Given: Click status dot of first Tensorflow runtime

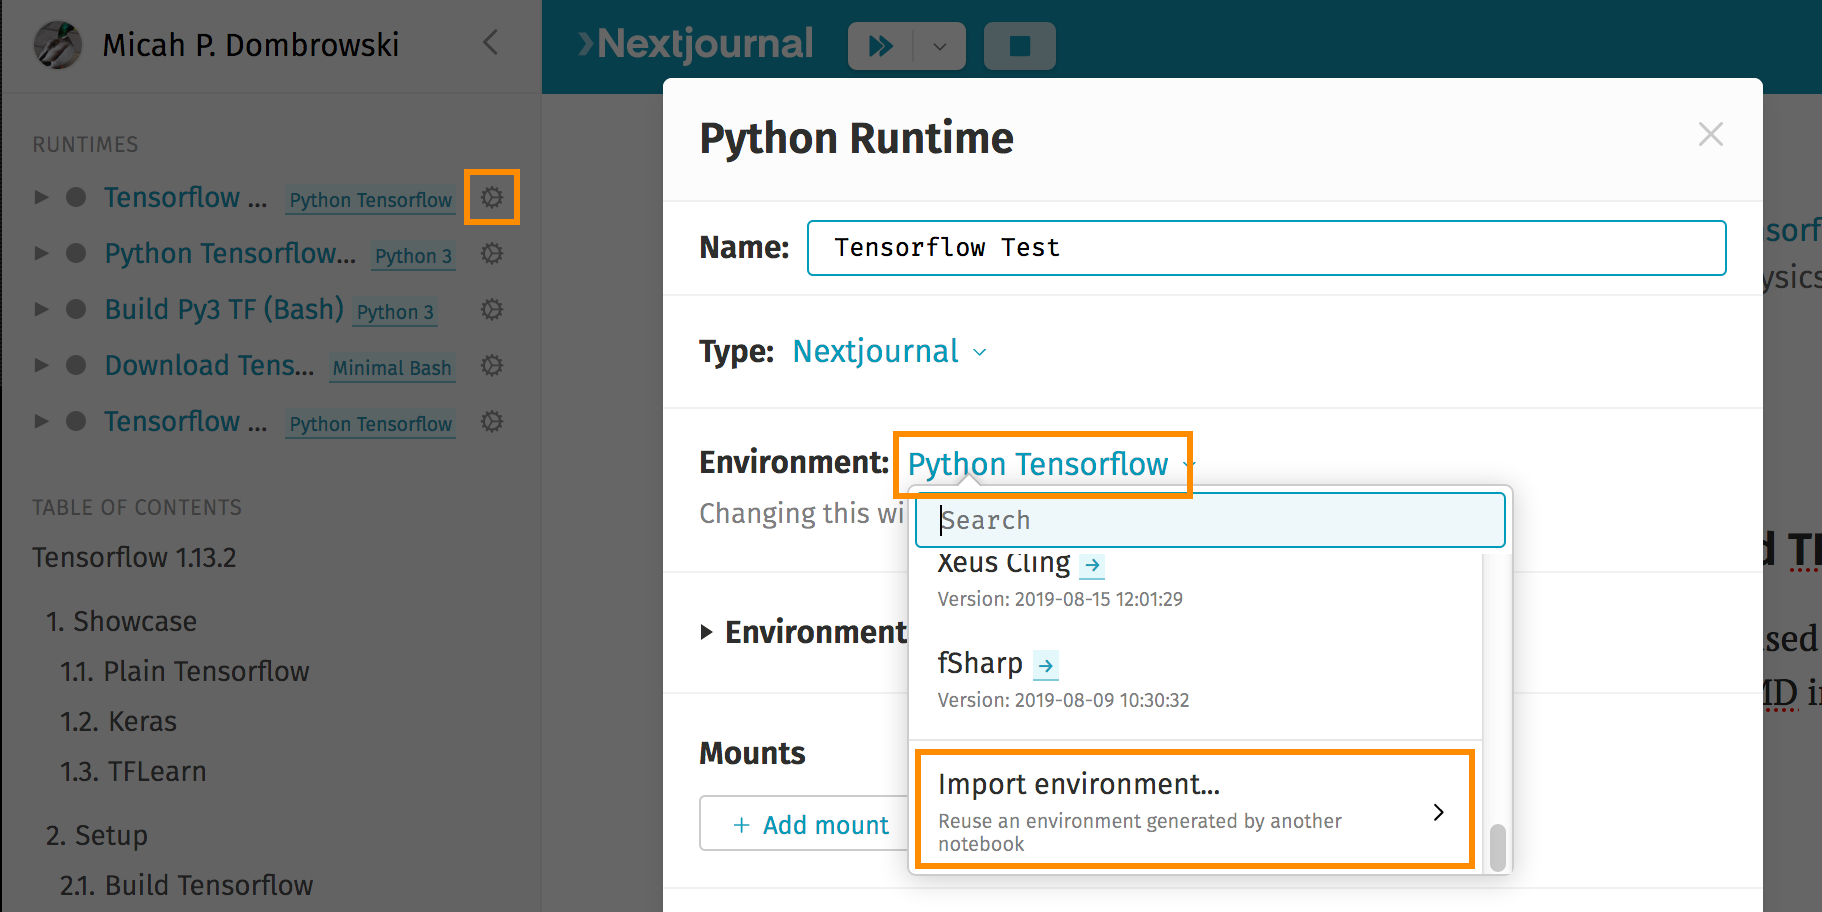Looking at the screenshot, I should [76, 197].
